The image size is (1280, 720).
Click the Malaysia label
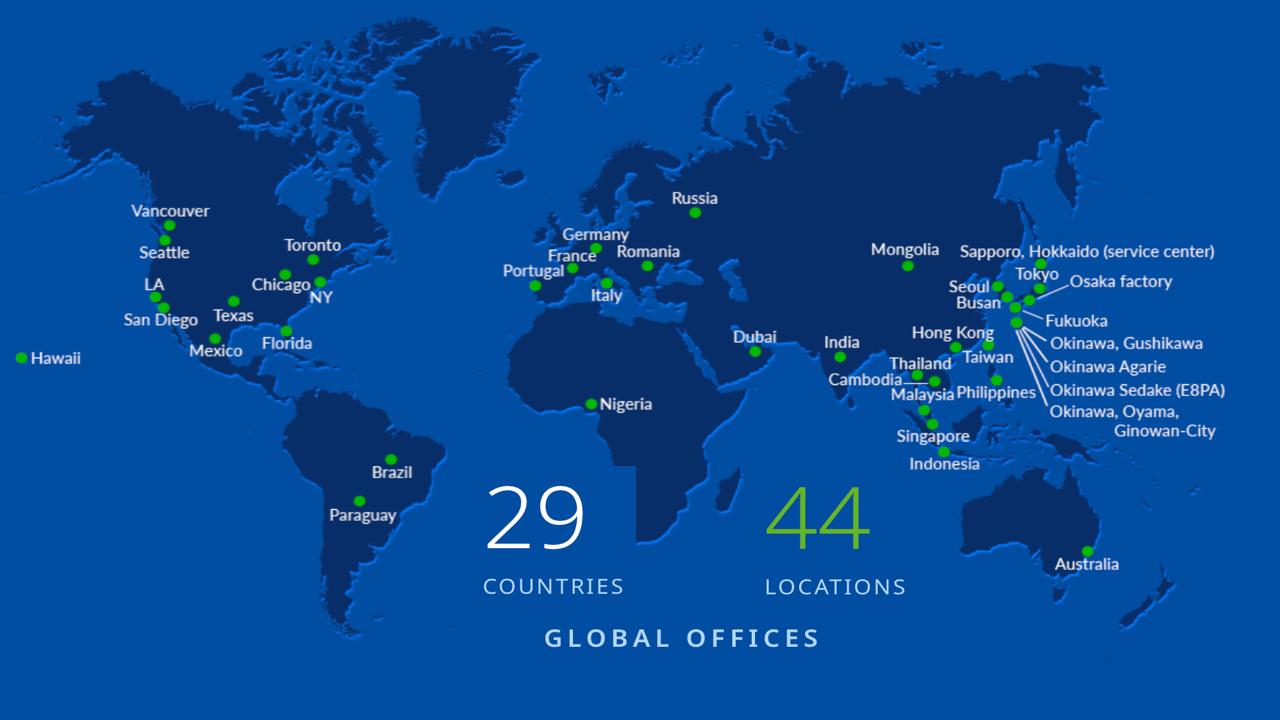[923, 395]
